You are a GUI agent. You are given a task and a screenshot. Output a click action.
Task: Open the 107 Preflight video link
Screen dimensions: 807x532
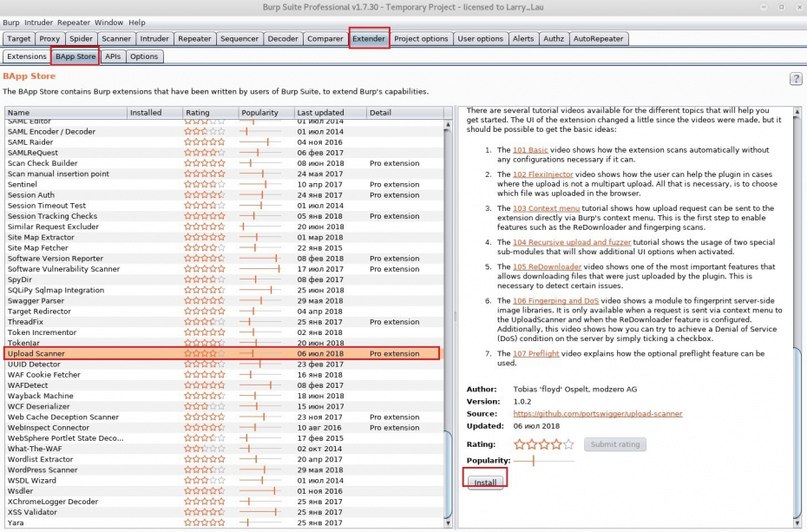pyautogui.click(x=536, y=353)
